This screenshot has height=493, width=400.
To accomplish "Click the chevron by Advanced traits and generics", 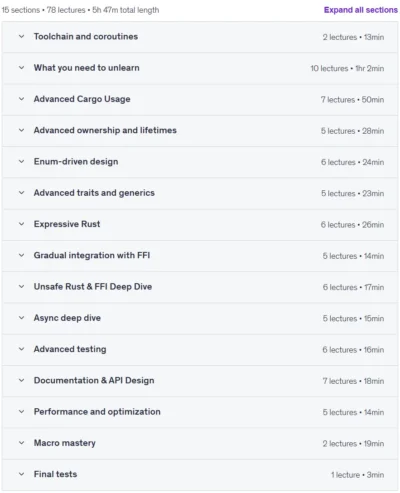I will [22, 193].
